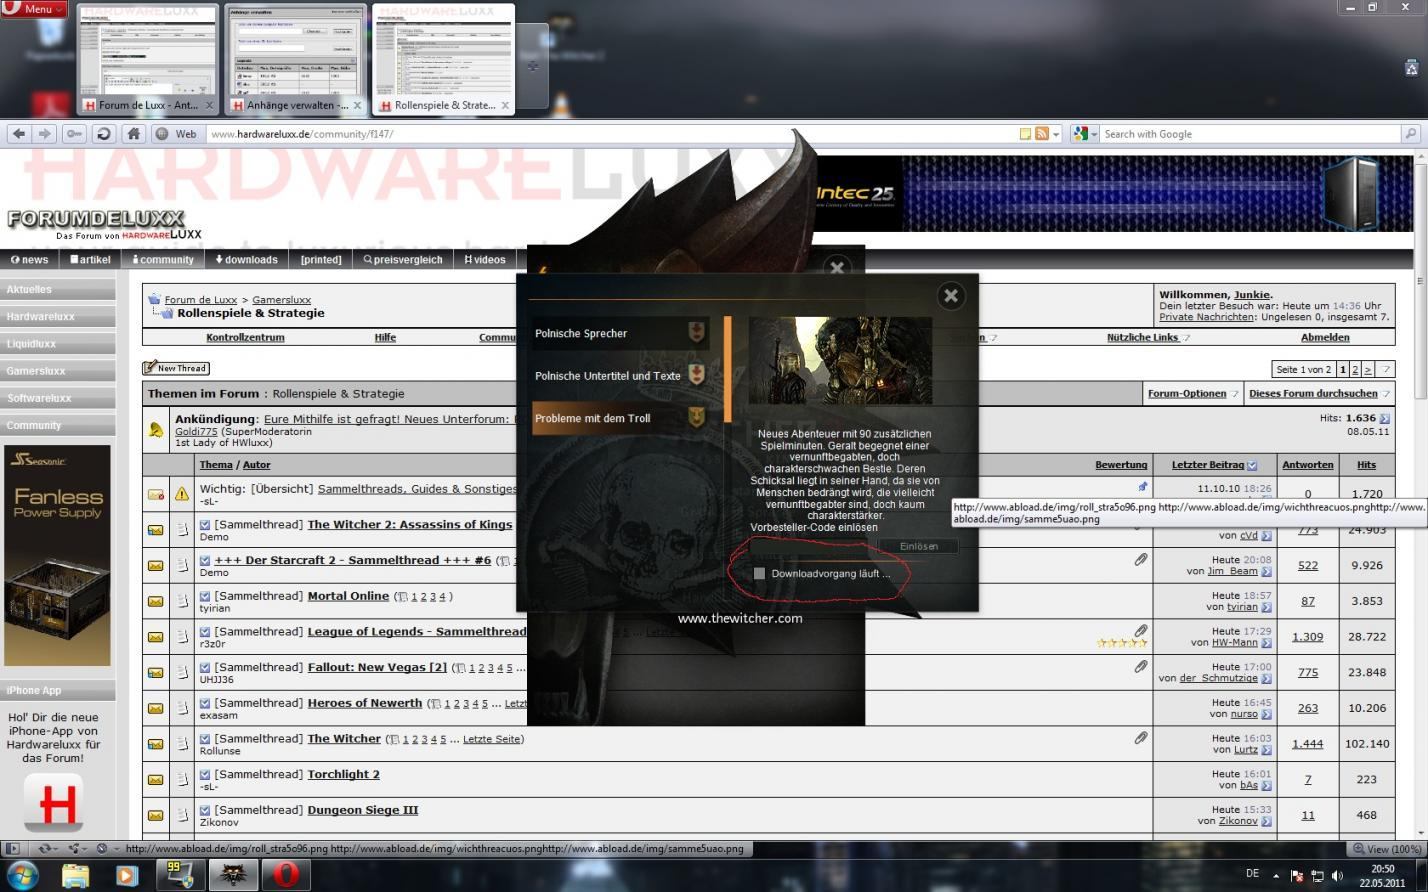Toggle checkbox beside The Witcher 2 Sammelthread
This screenshot has height=892, width=1428.
coord(205,524)
